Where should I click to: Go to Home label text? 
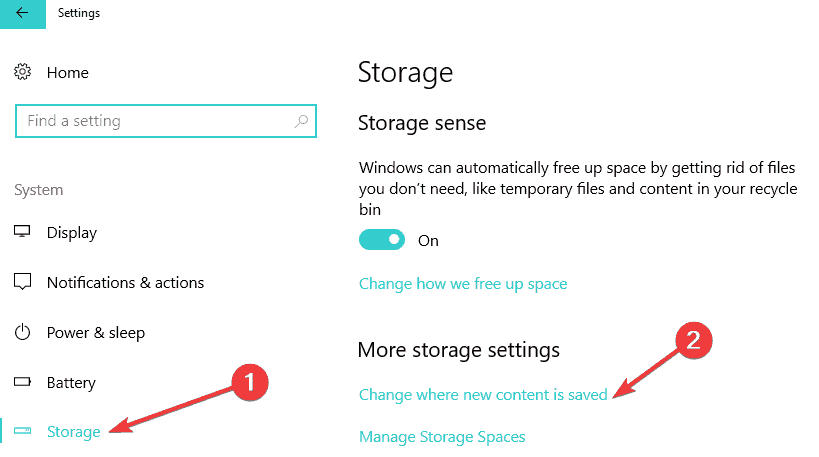(x=68, y=73)
